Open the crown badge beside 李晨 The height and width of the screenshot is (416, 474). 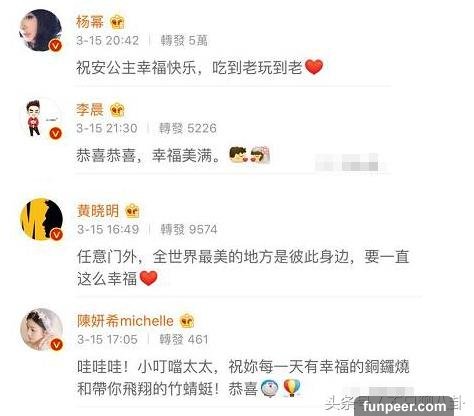117,110
